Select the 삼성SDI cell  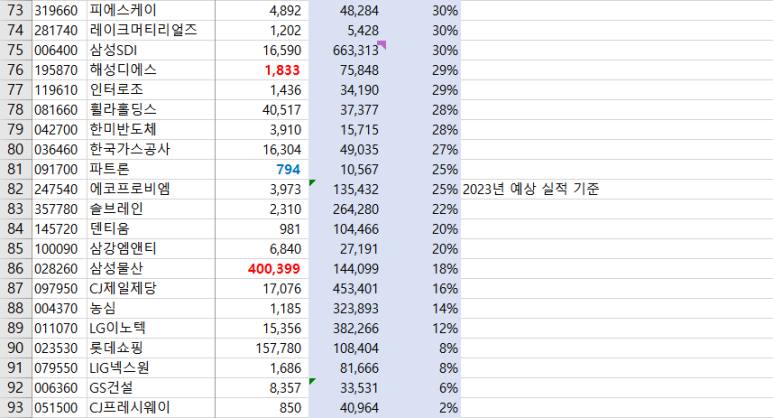[151, 50]
